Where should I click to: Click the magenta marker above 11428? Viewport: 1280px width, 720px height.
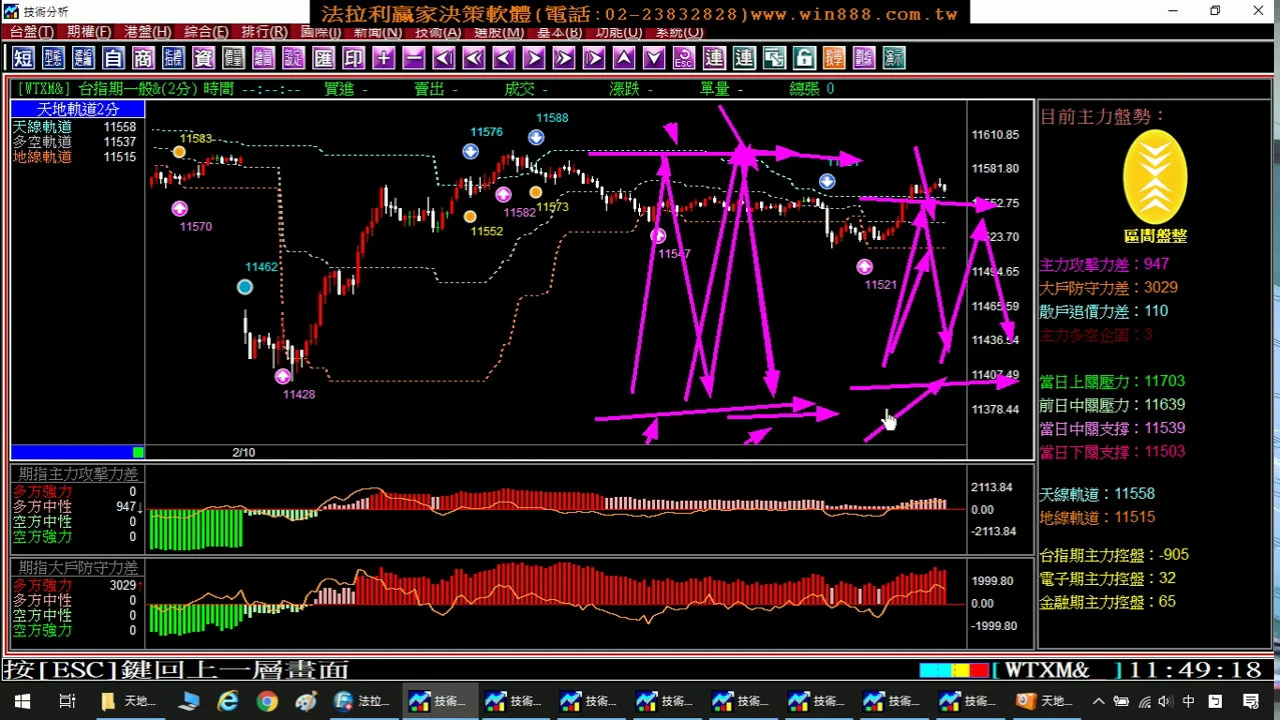tap(283, 376)
